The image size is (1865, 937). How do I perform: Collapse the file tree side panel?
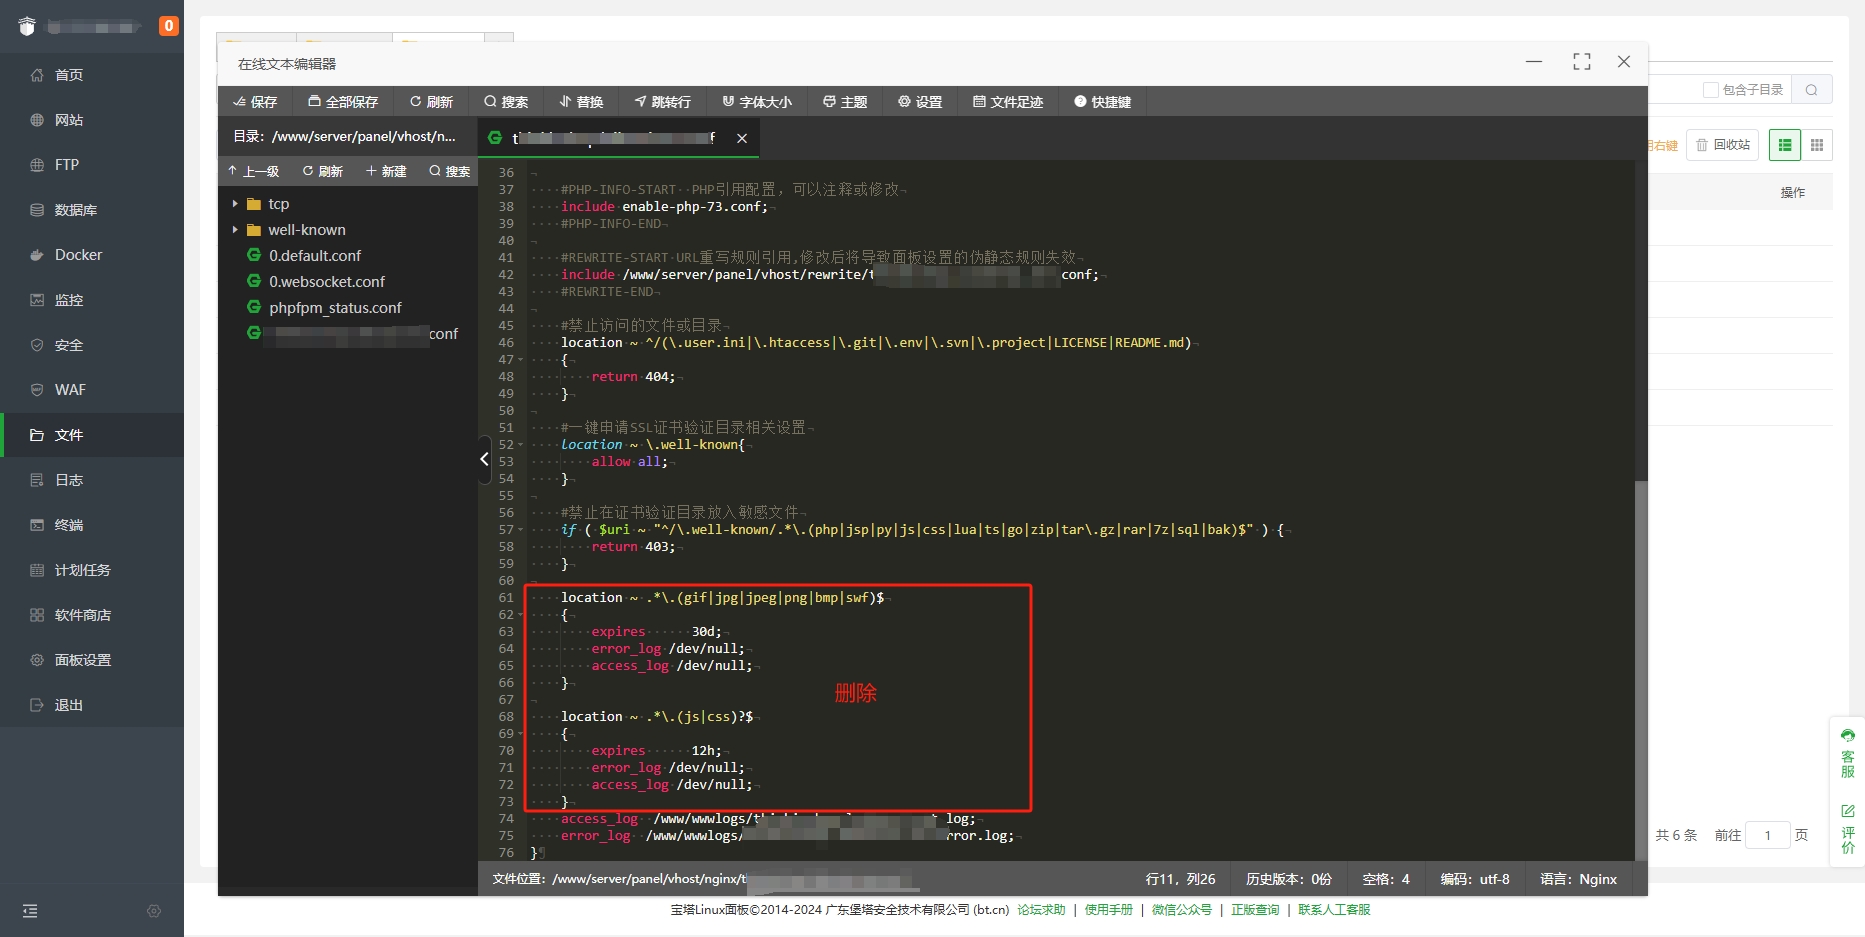[484, 459]
